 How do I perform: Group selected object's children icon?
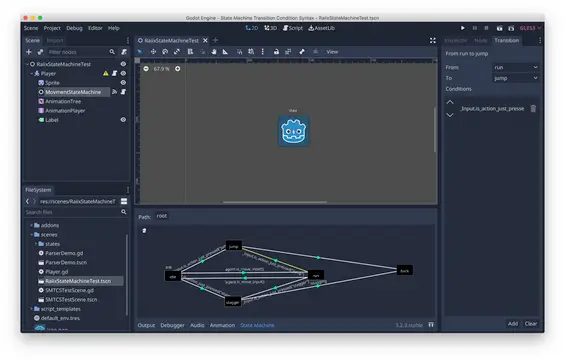(x=288, y=52)
